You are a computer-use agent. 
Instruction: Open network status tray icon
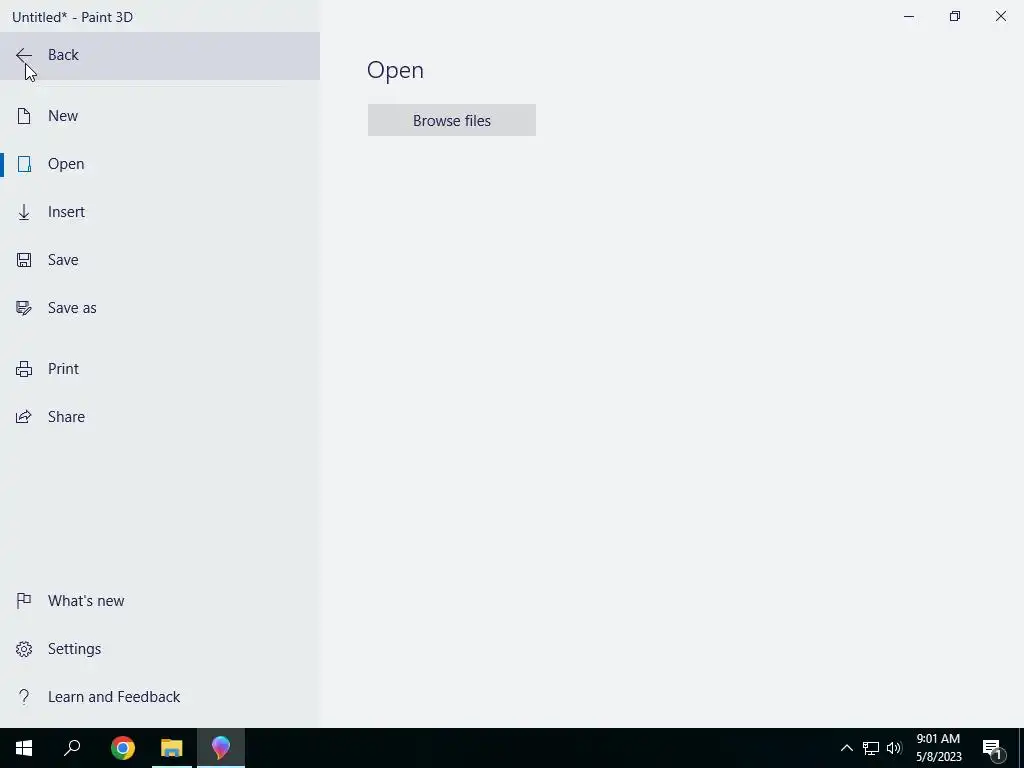871,748
